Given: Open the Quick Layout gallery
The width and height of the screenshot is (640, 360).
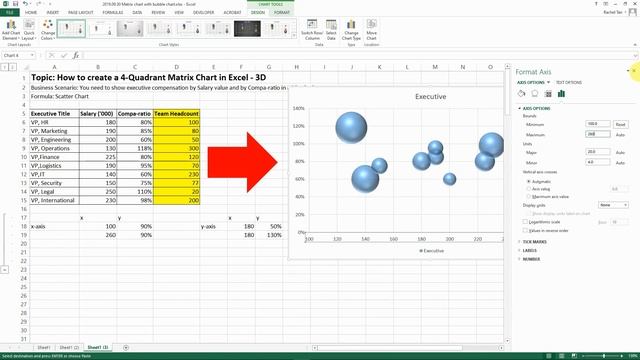Looking at the screenshot, I should tap(29, 30).
